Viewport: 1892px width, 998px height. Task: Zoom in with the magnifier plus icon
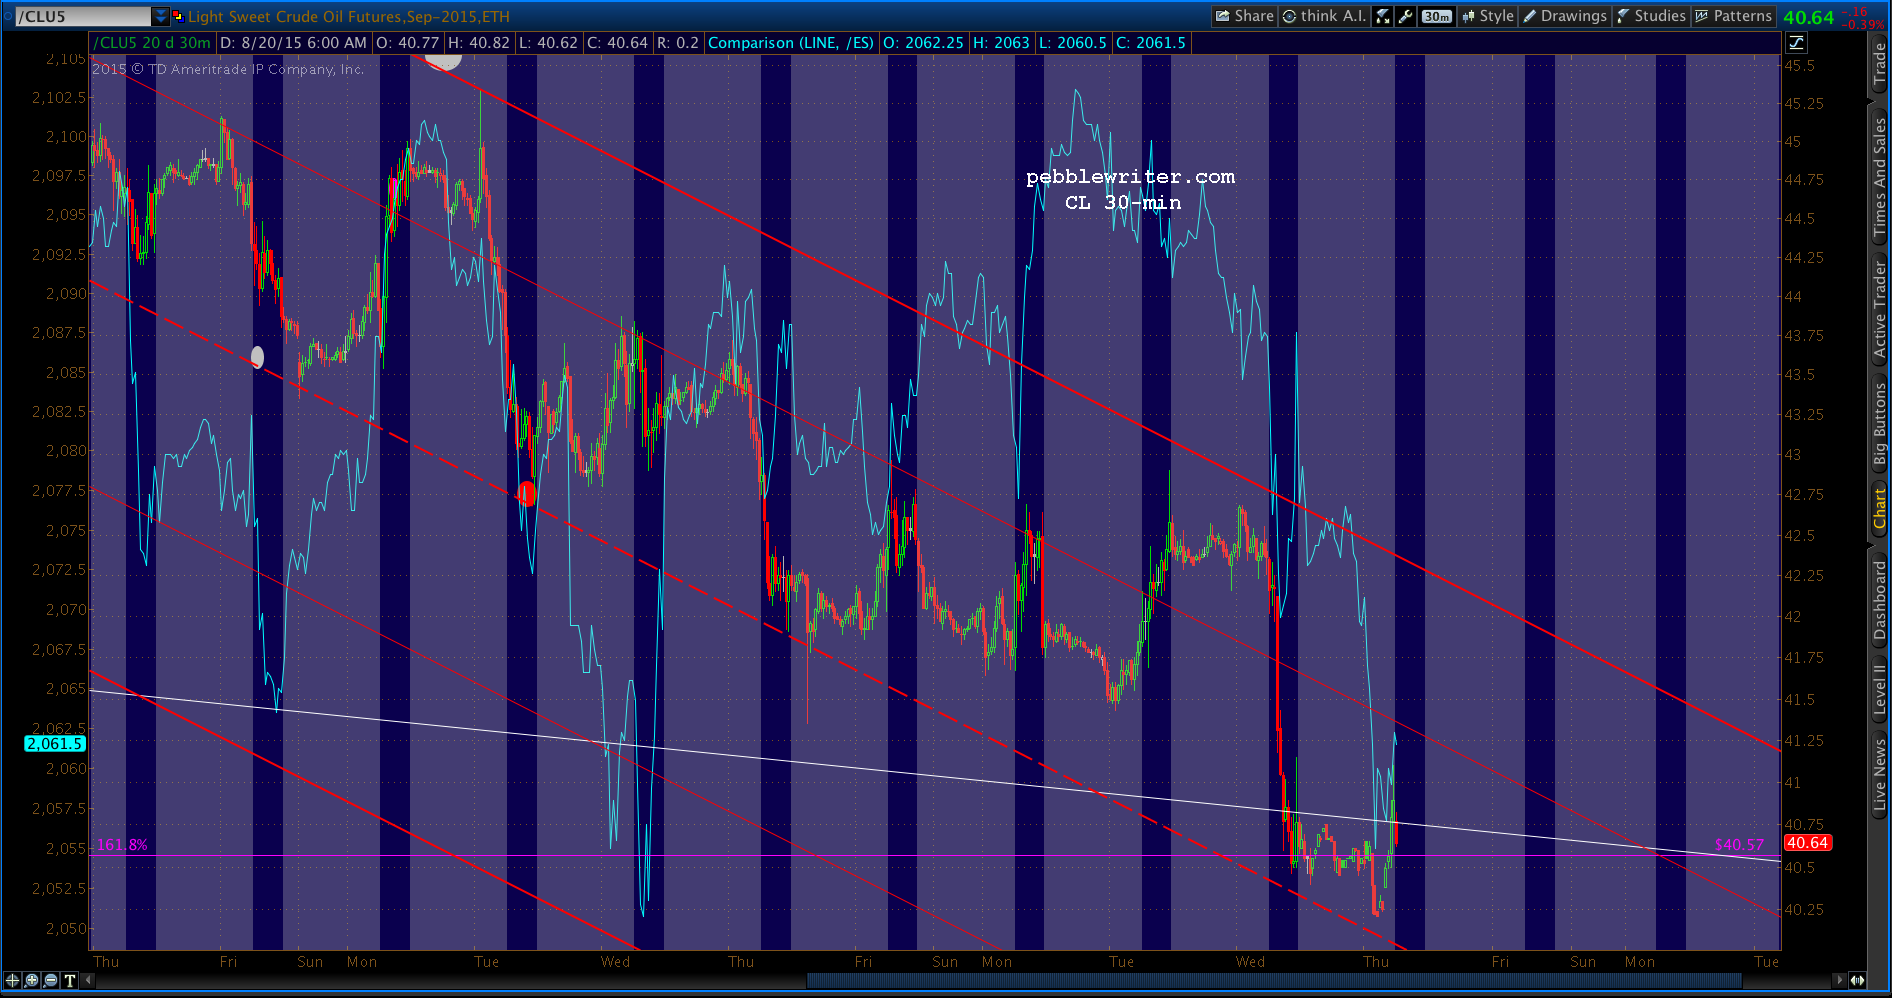31,980
